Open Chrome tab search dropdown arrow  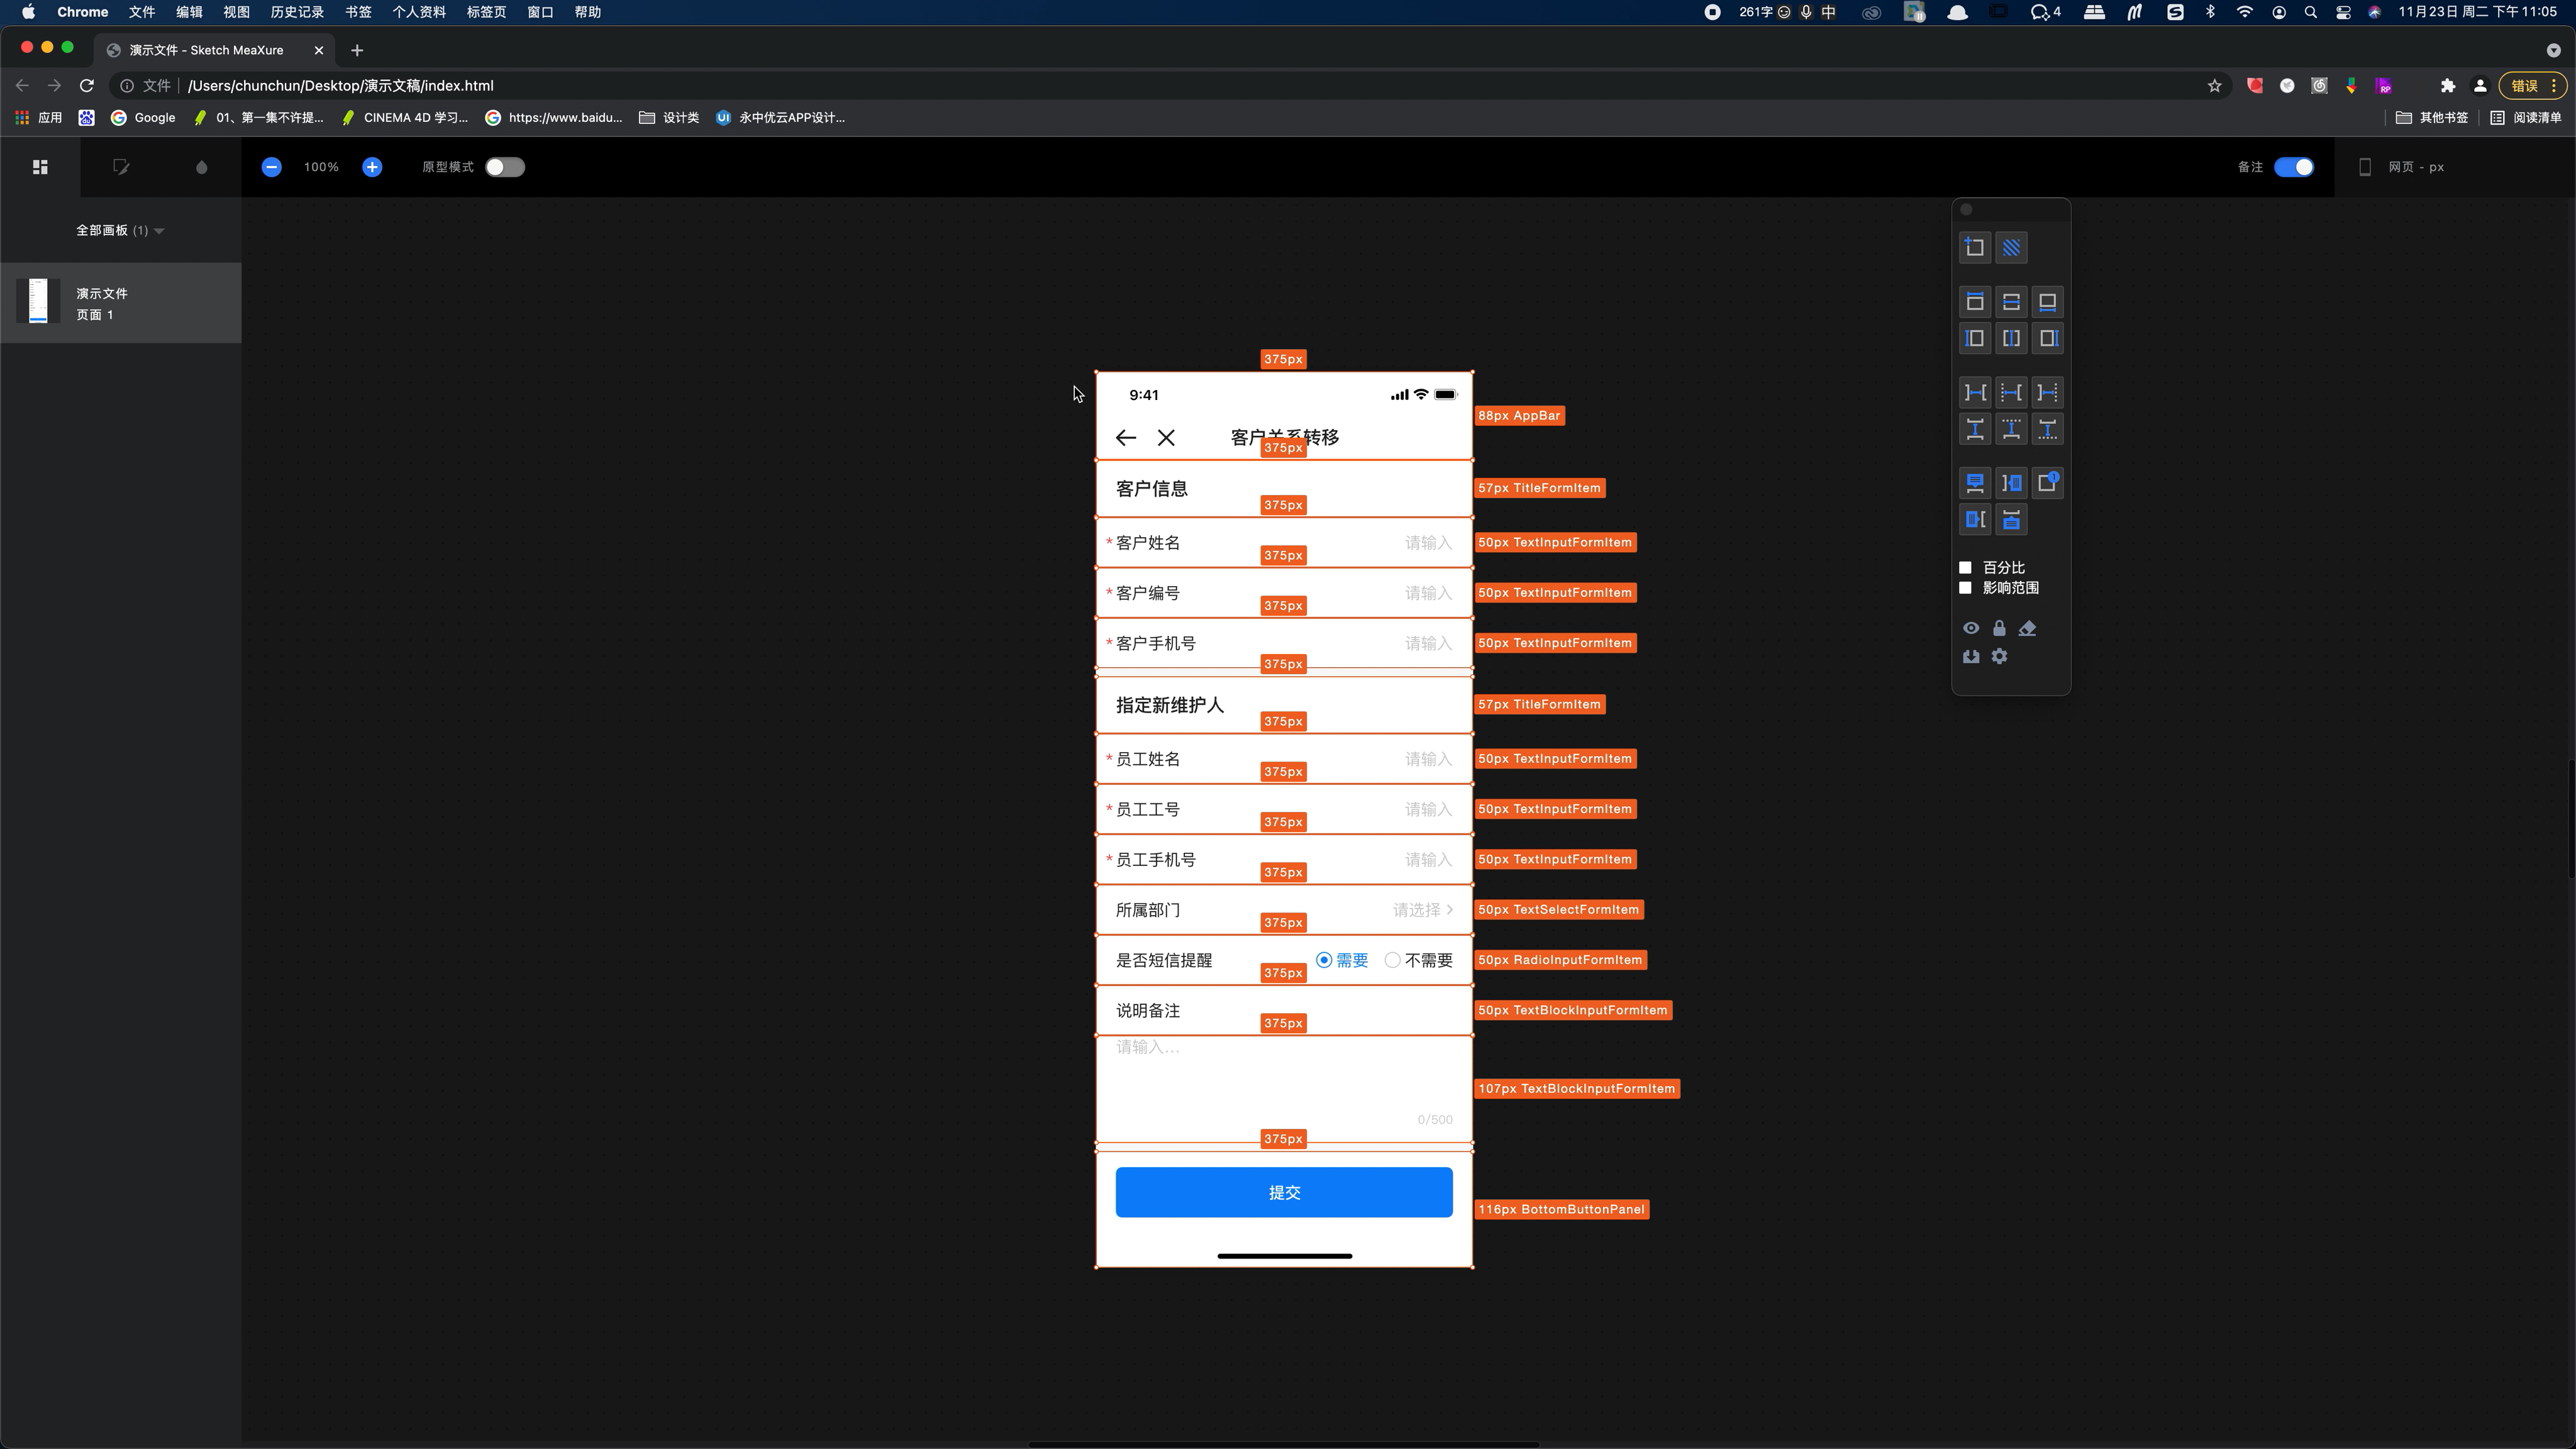pyautogui.click(x=2553, y=50)
